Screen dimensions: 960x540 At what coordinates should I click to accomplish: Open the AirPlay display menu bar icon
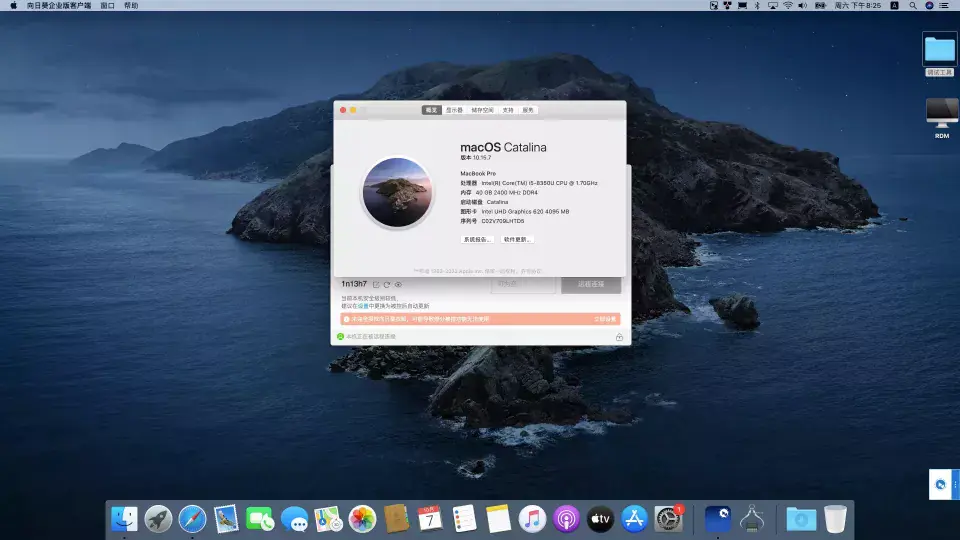773,6
